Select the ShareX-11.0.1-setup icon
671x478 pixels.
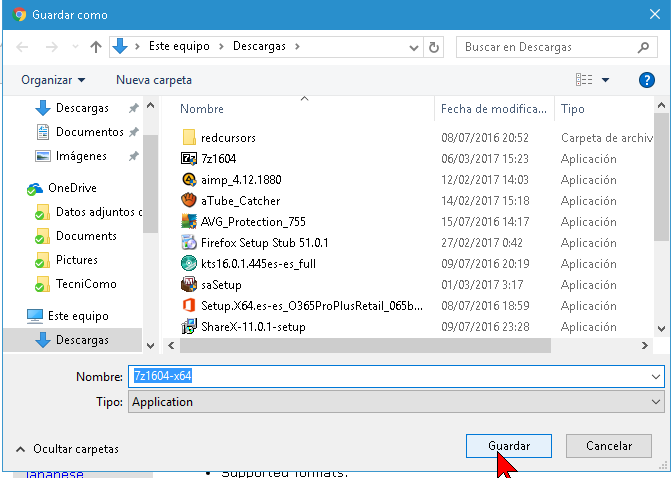click(189, 327)
